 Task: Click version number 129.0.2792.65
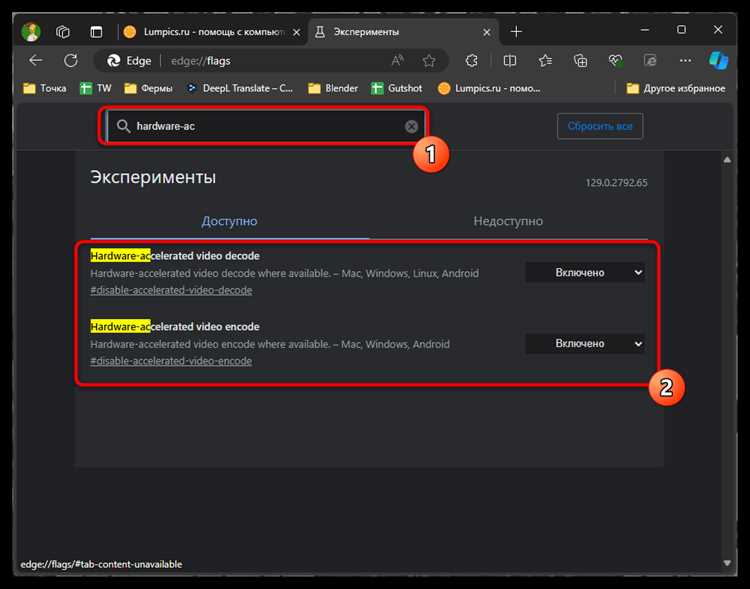click(617, 183)
